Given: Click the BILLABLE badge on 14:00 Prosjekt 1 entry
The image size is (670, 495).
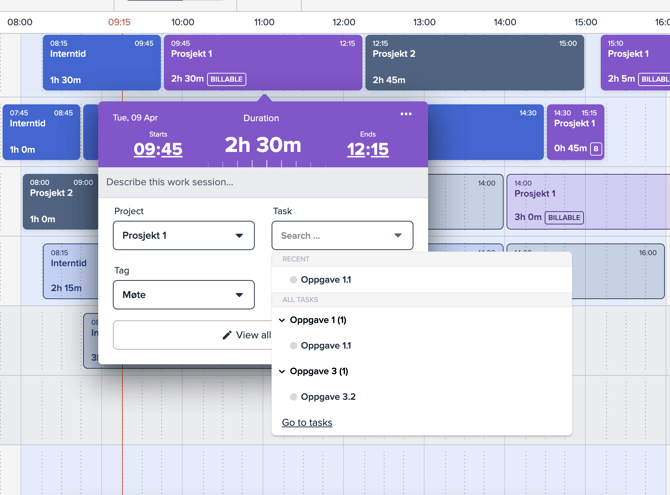Looking at the screenshot, I should coord(564,217).
